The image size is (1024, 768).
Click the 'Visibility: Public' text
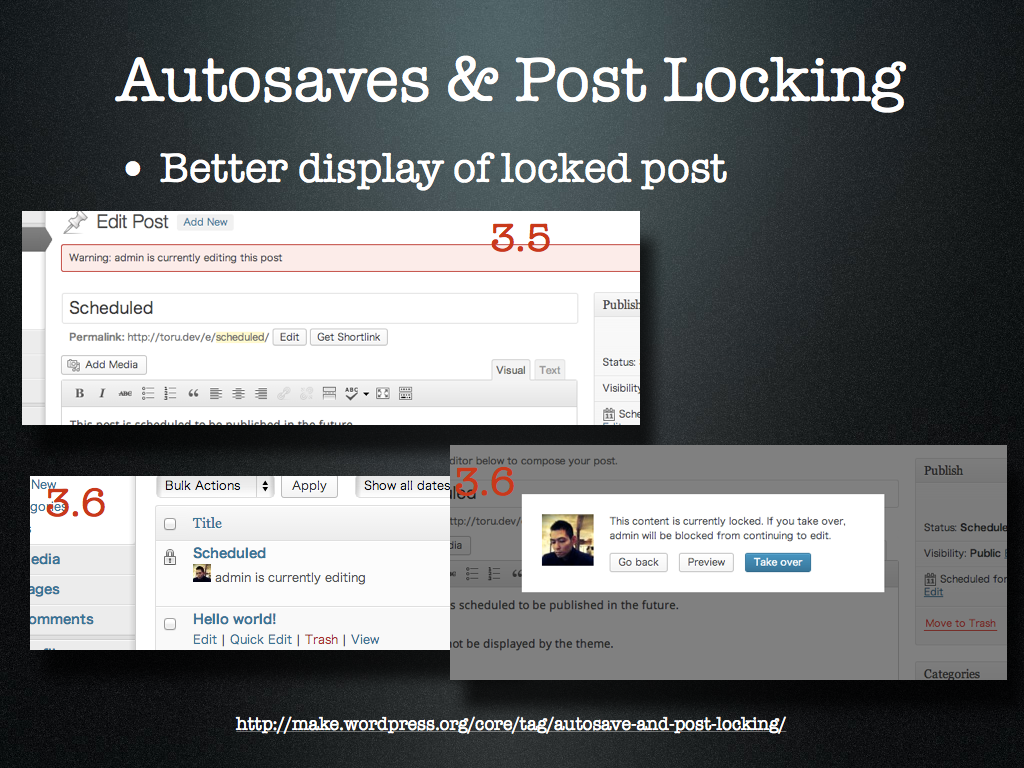[962, 553]
